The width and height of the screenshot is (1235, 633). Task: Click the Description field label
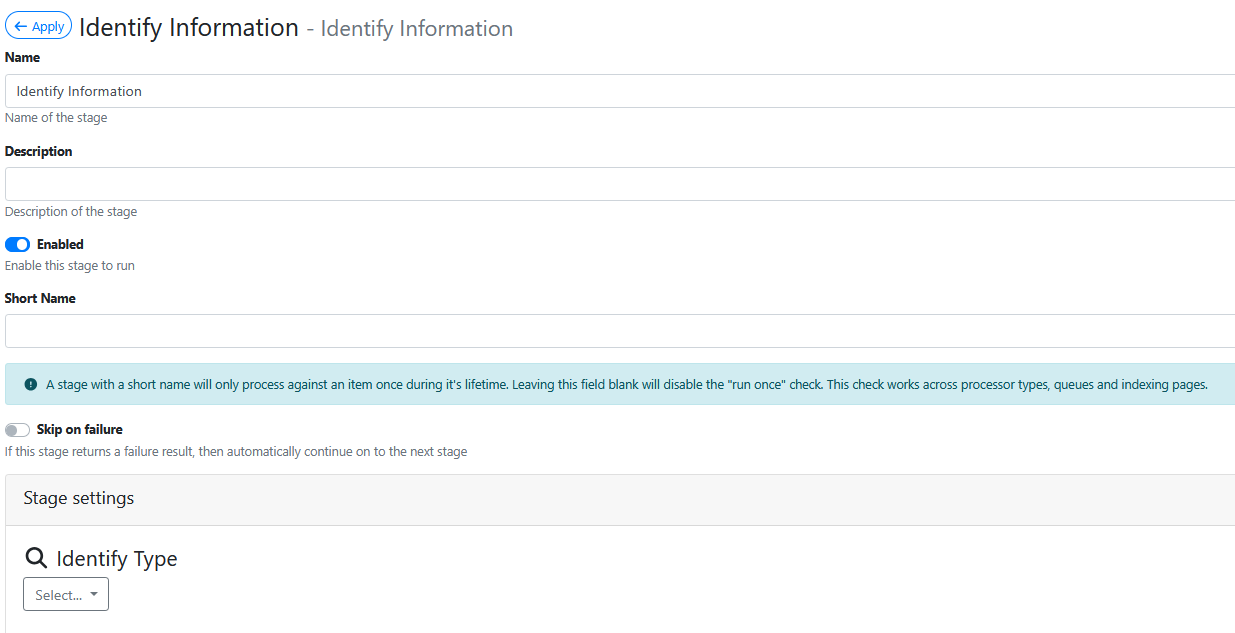pyautogui.click(x=39, y=151)
